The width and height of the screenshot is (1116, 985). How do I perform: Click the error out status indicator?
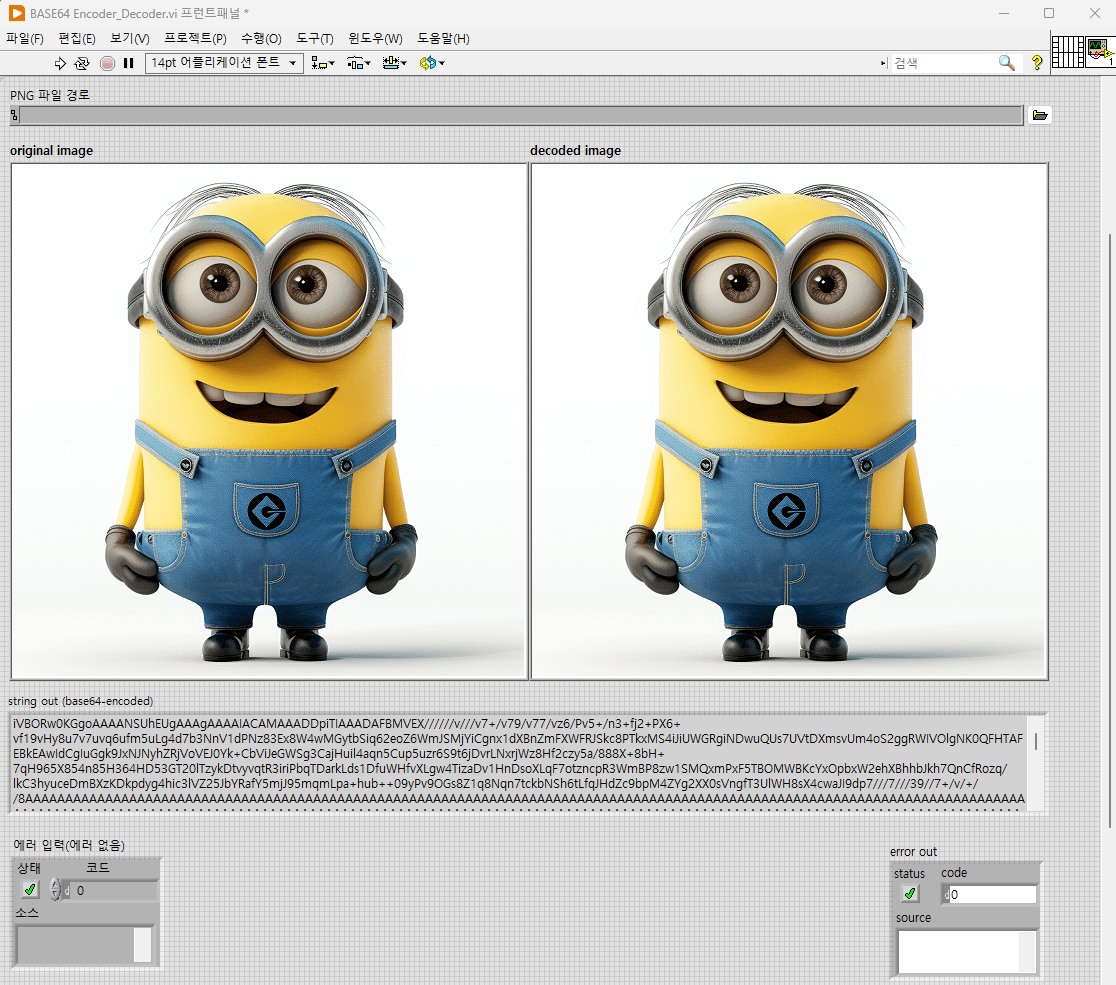pos(910,894)
